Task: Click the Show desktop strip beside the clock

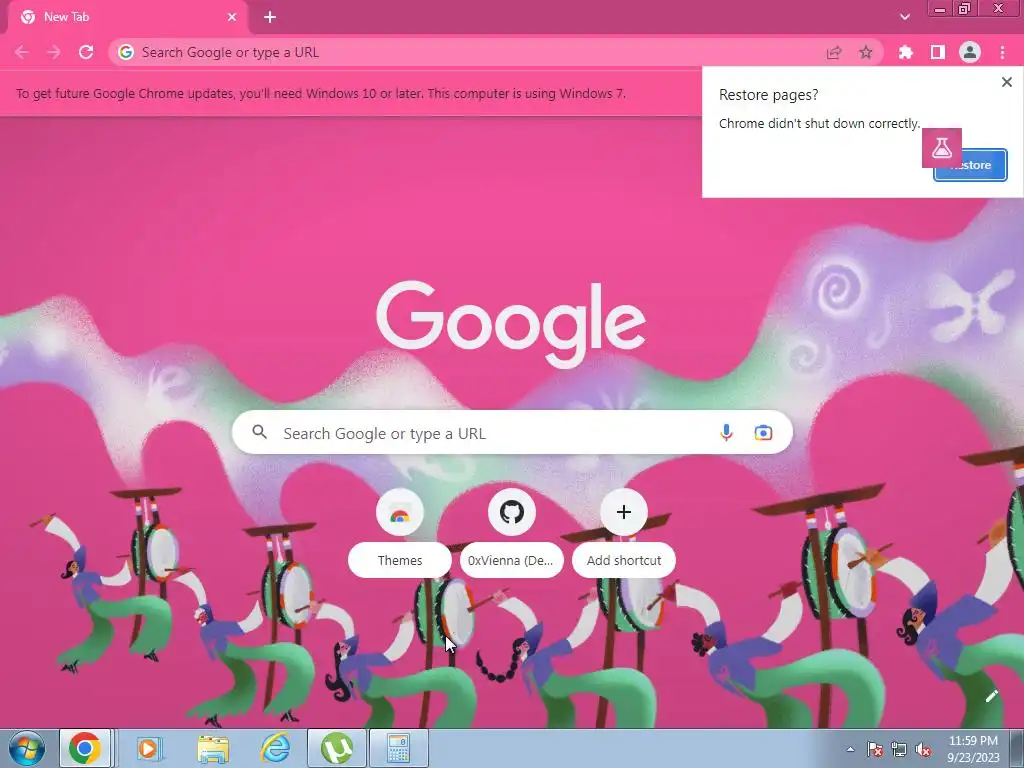Action: pyautogui.click(x=1017, y=748)
